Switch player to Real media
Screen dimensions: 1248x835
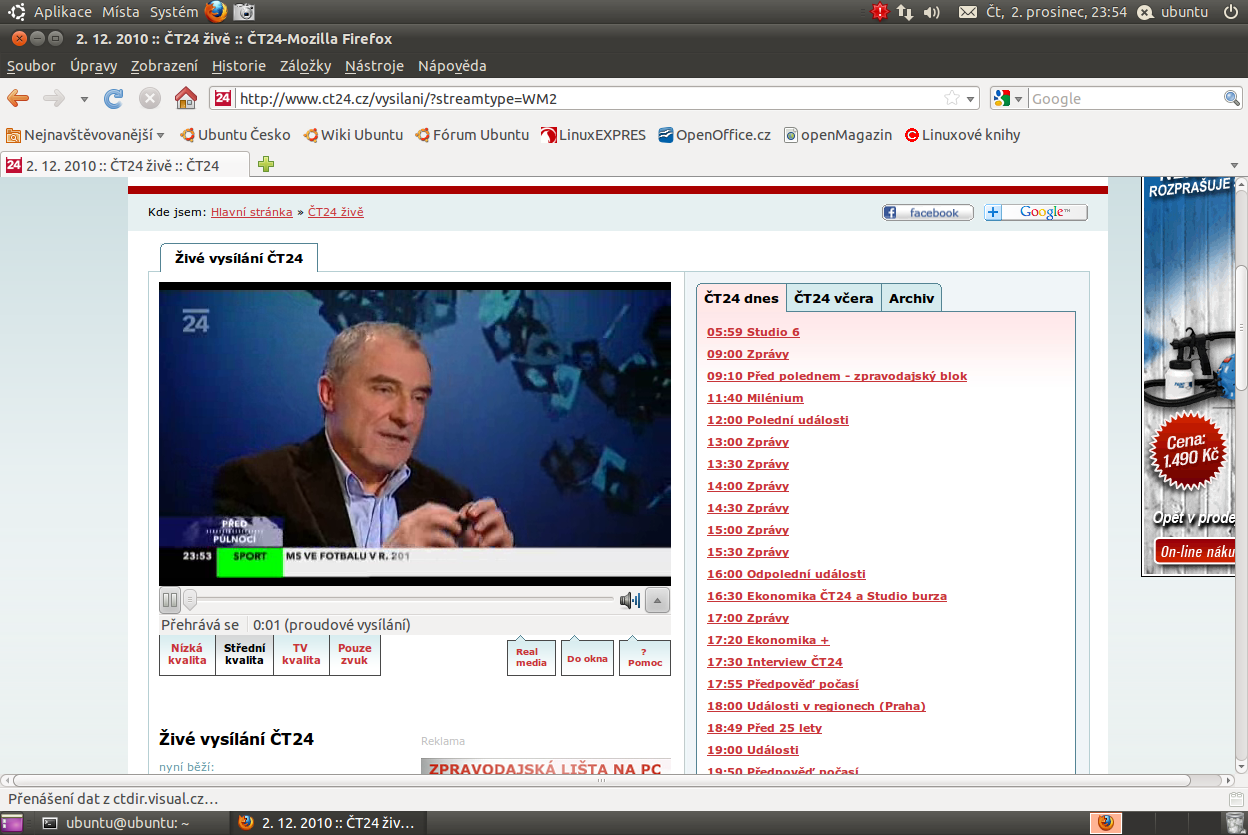pyautogui.click(x=531, y=657)
